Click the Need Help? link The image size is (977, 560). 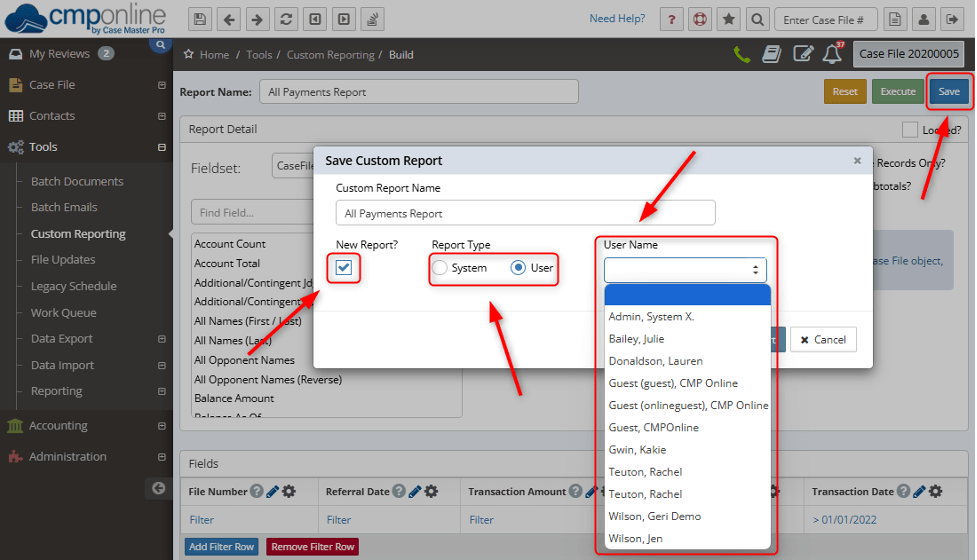(617, 19)
